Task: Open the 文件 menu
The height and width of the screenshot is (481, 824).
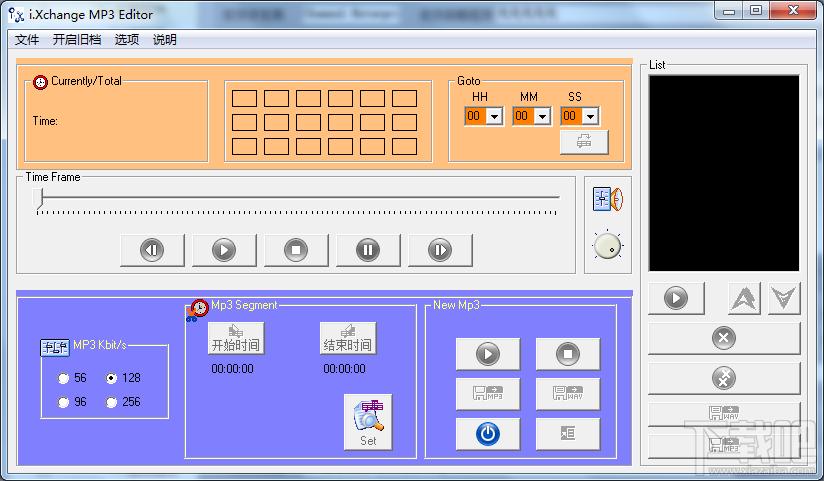Action: tap(27, 39)
